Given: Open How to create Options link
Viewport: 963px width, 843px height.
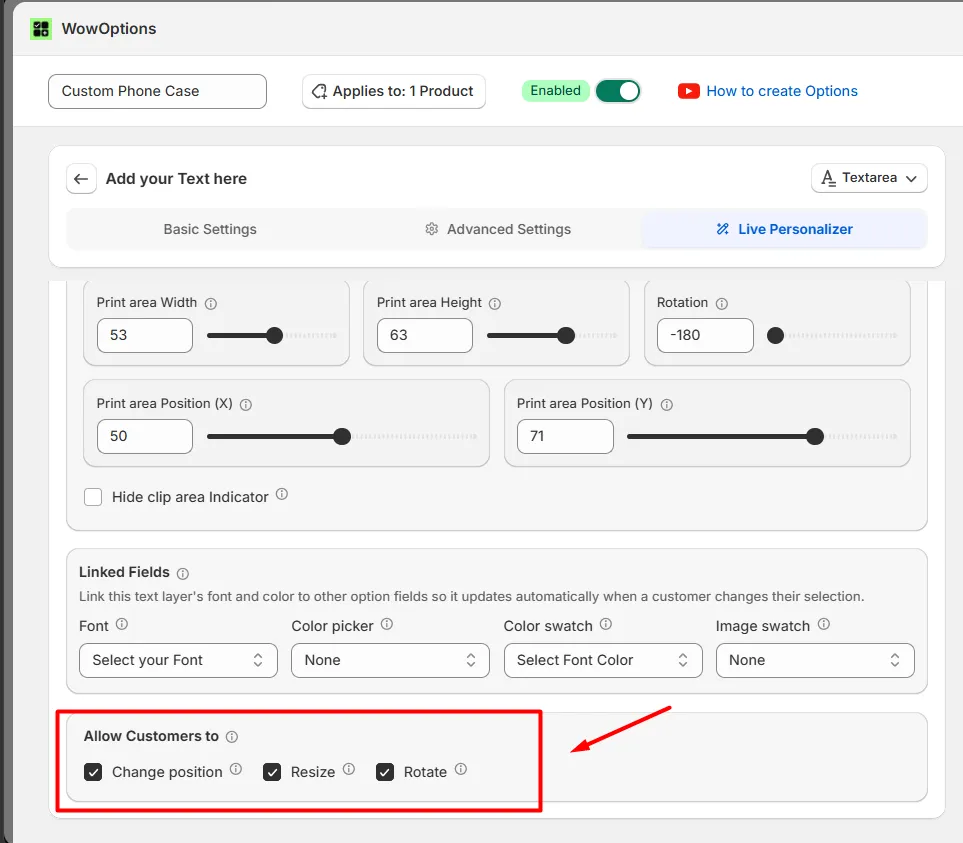Looking at the screenshot, I should (782, 91).
